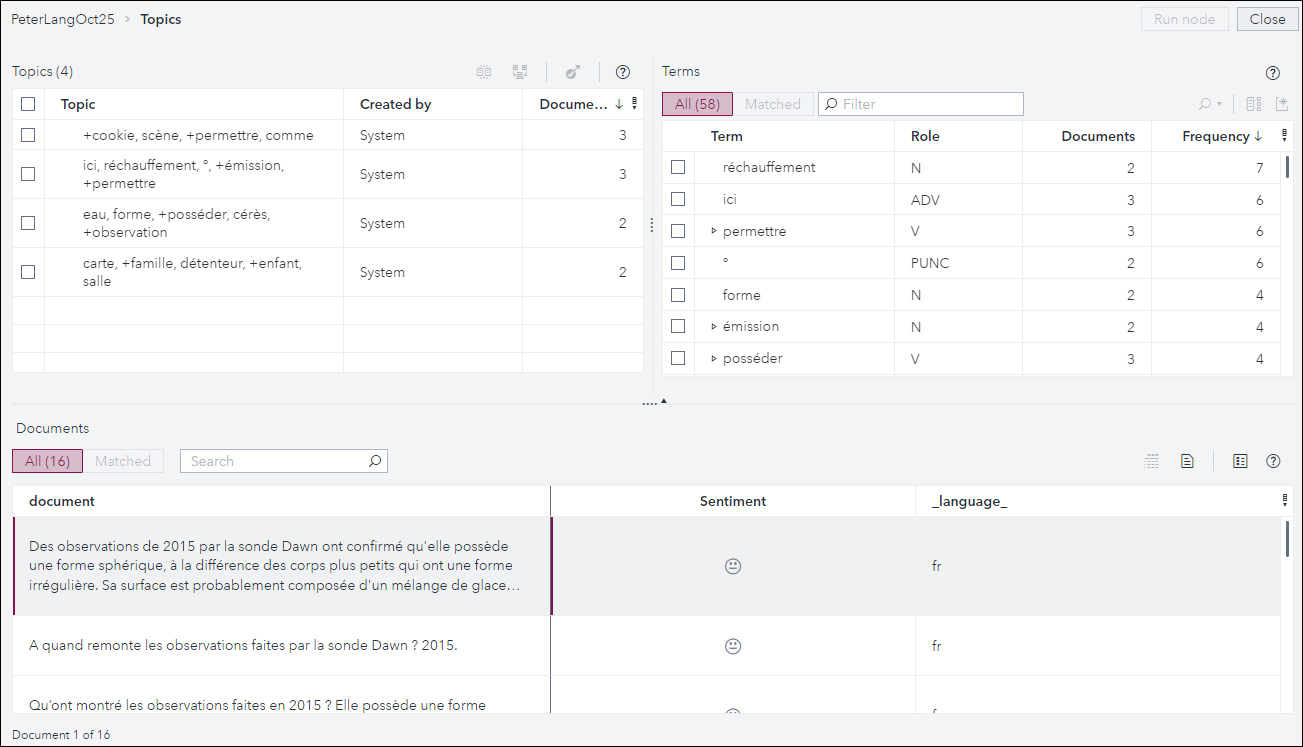
Task: Open the term map icon in Terms panel
Action: (x=1250, y=104)
